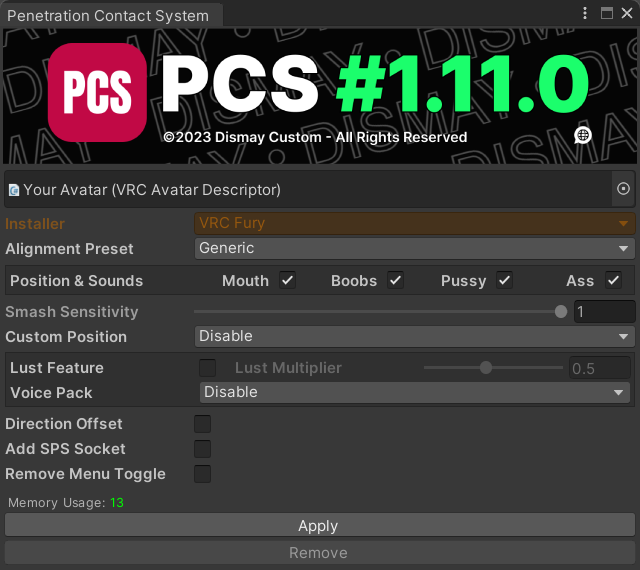Click the copyright Dismay Custom text

[x=315, y=137]
